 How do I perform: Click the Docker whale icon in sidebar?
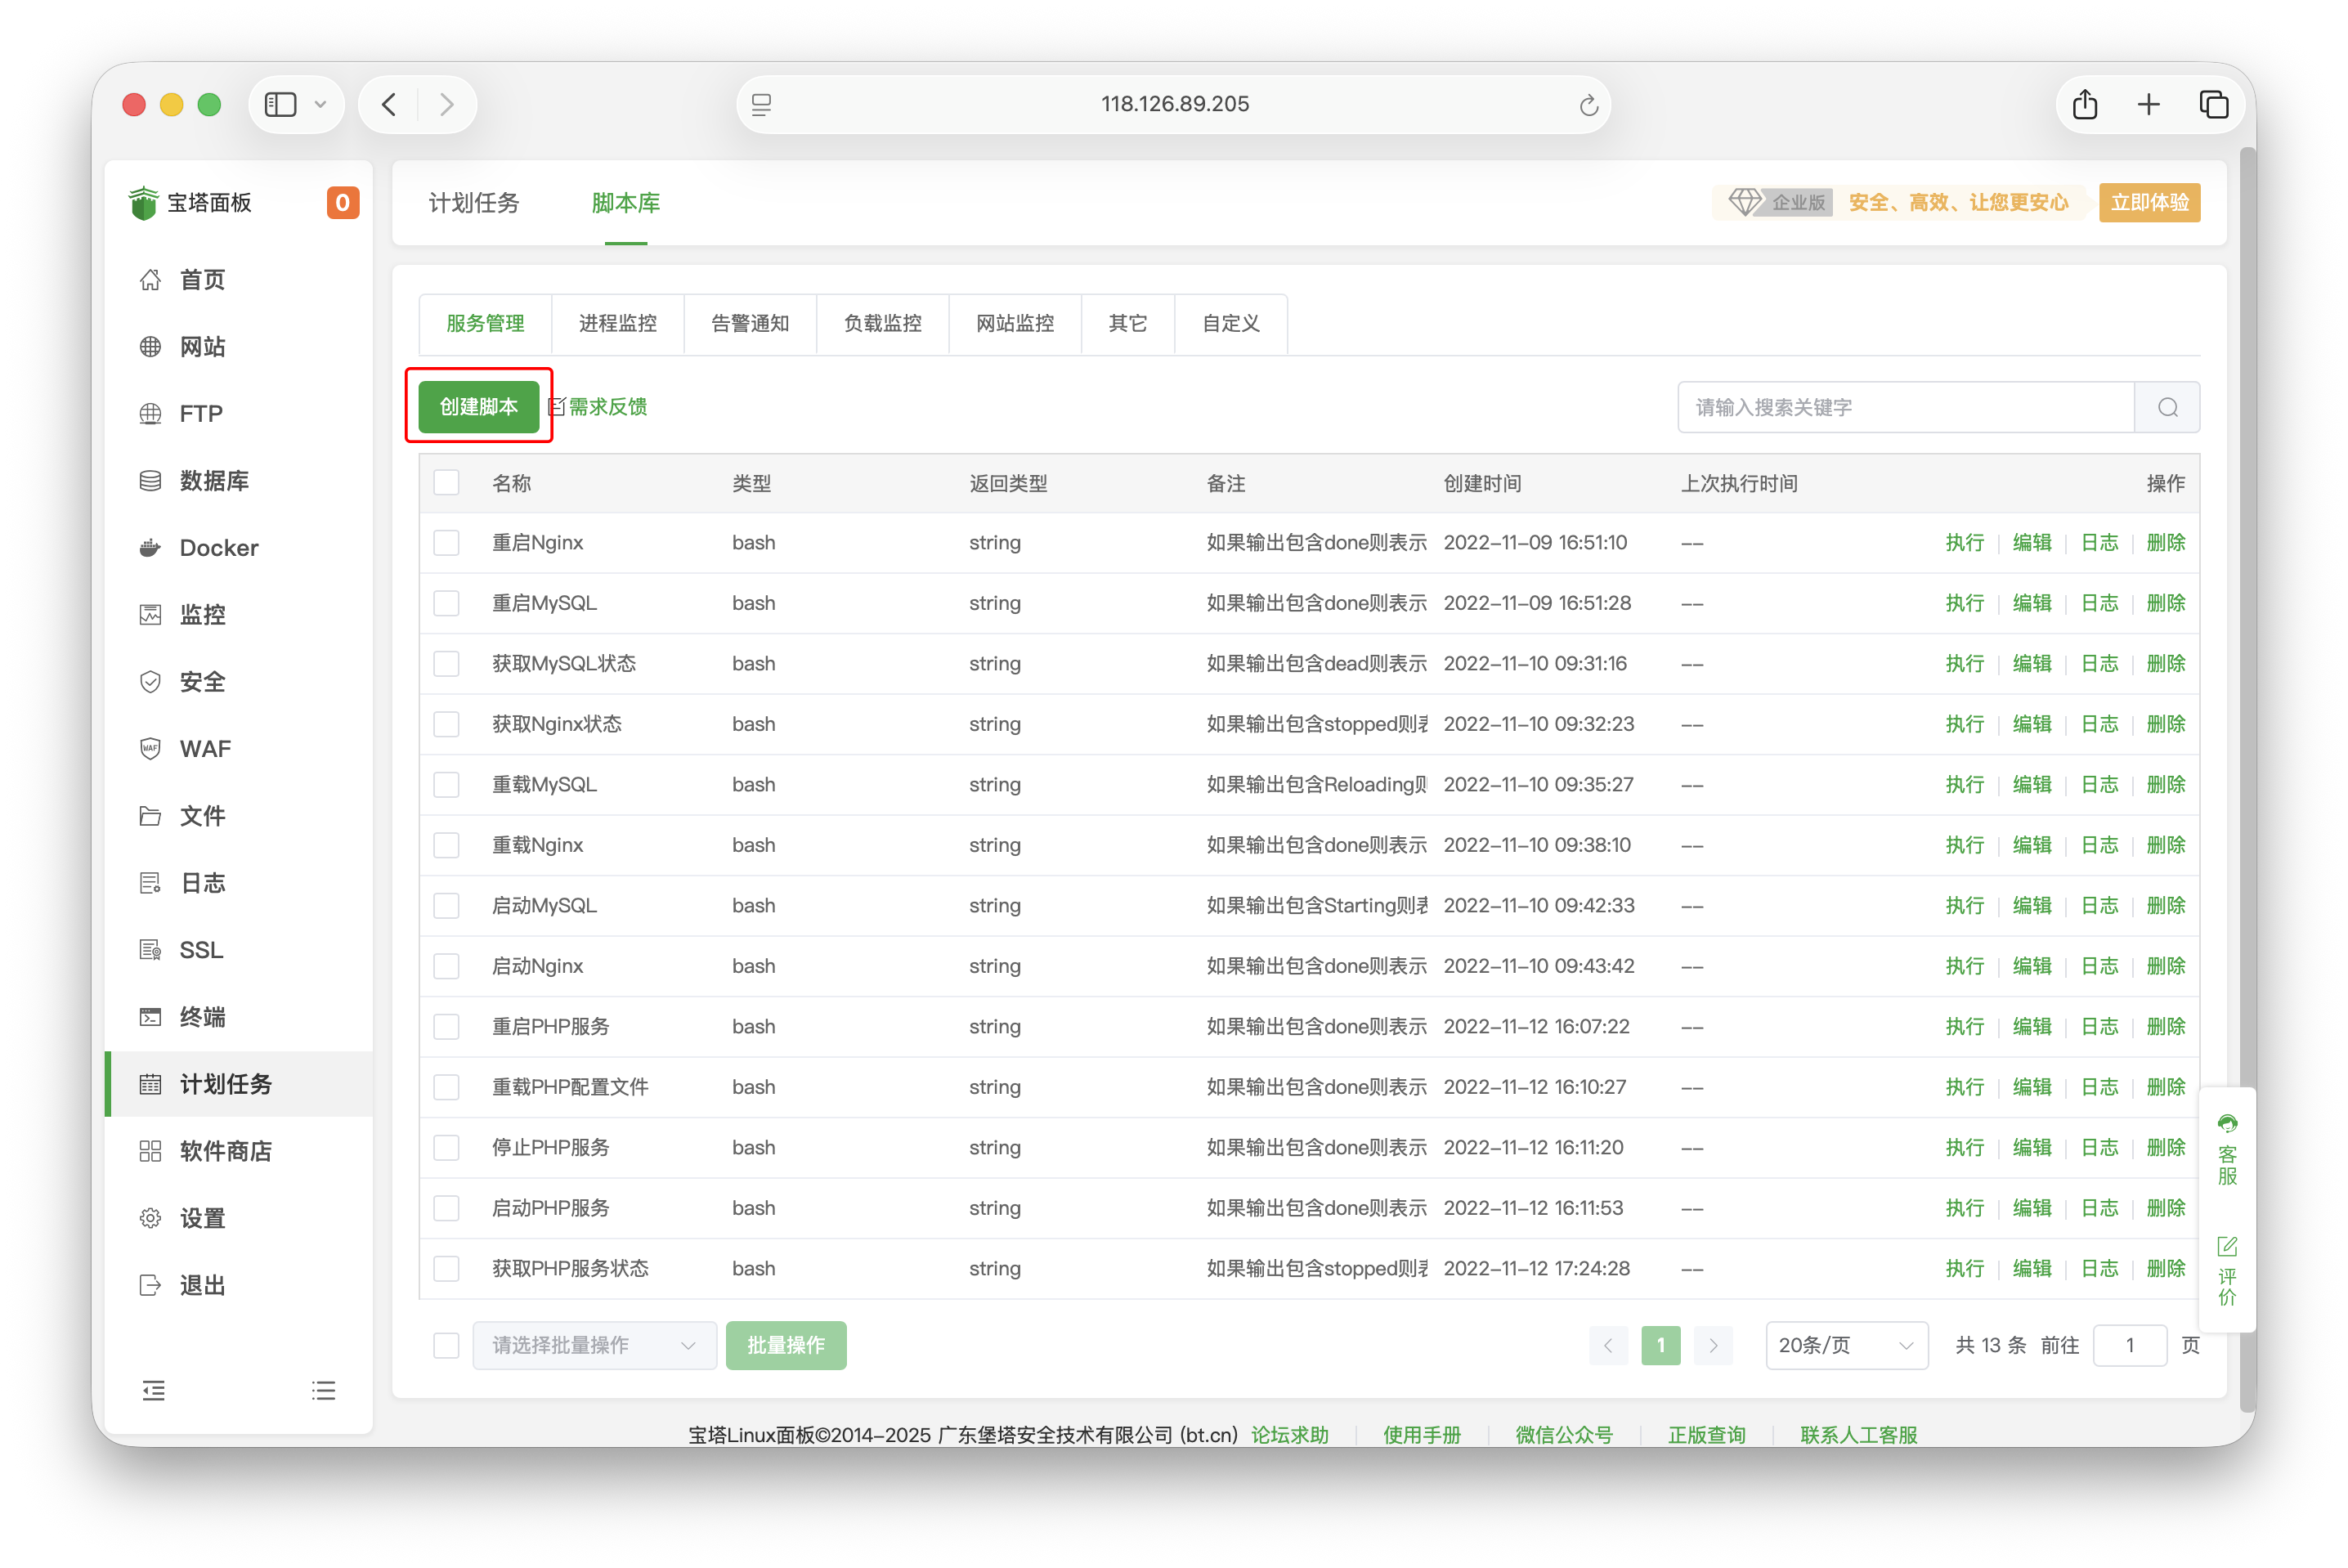pyautogui.click(x=150, y=548)
